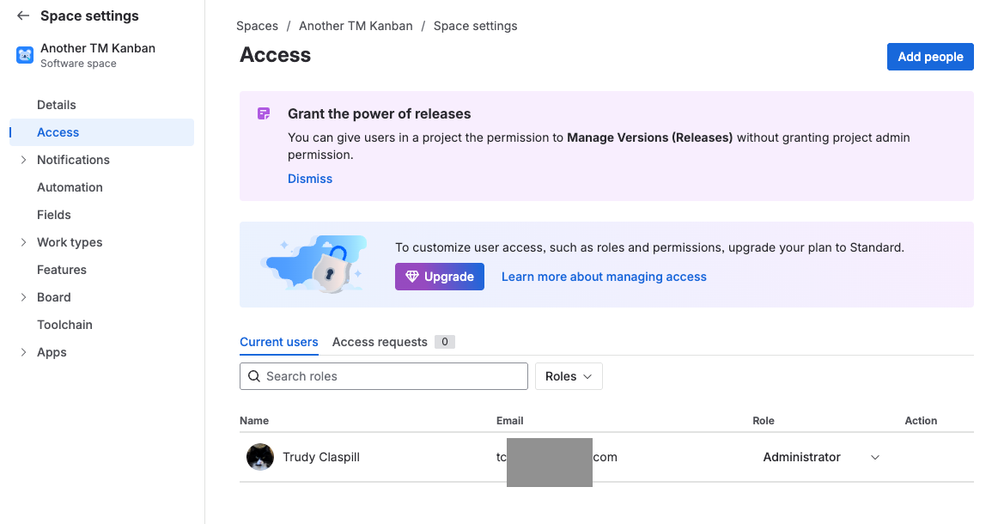This screenshot has width=998, height=524.
Task: Click the Access requests count badge 0
Action: coord(444,342)
